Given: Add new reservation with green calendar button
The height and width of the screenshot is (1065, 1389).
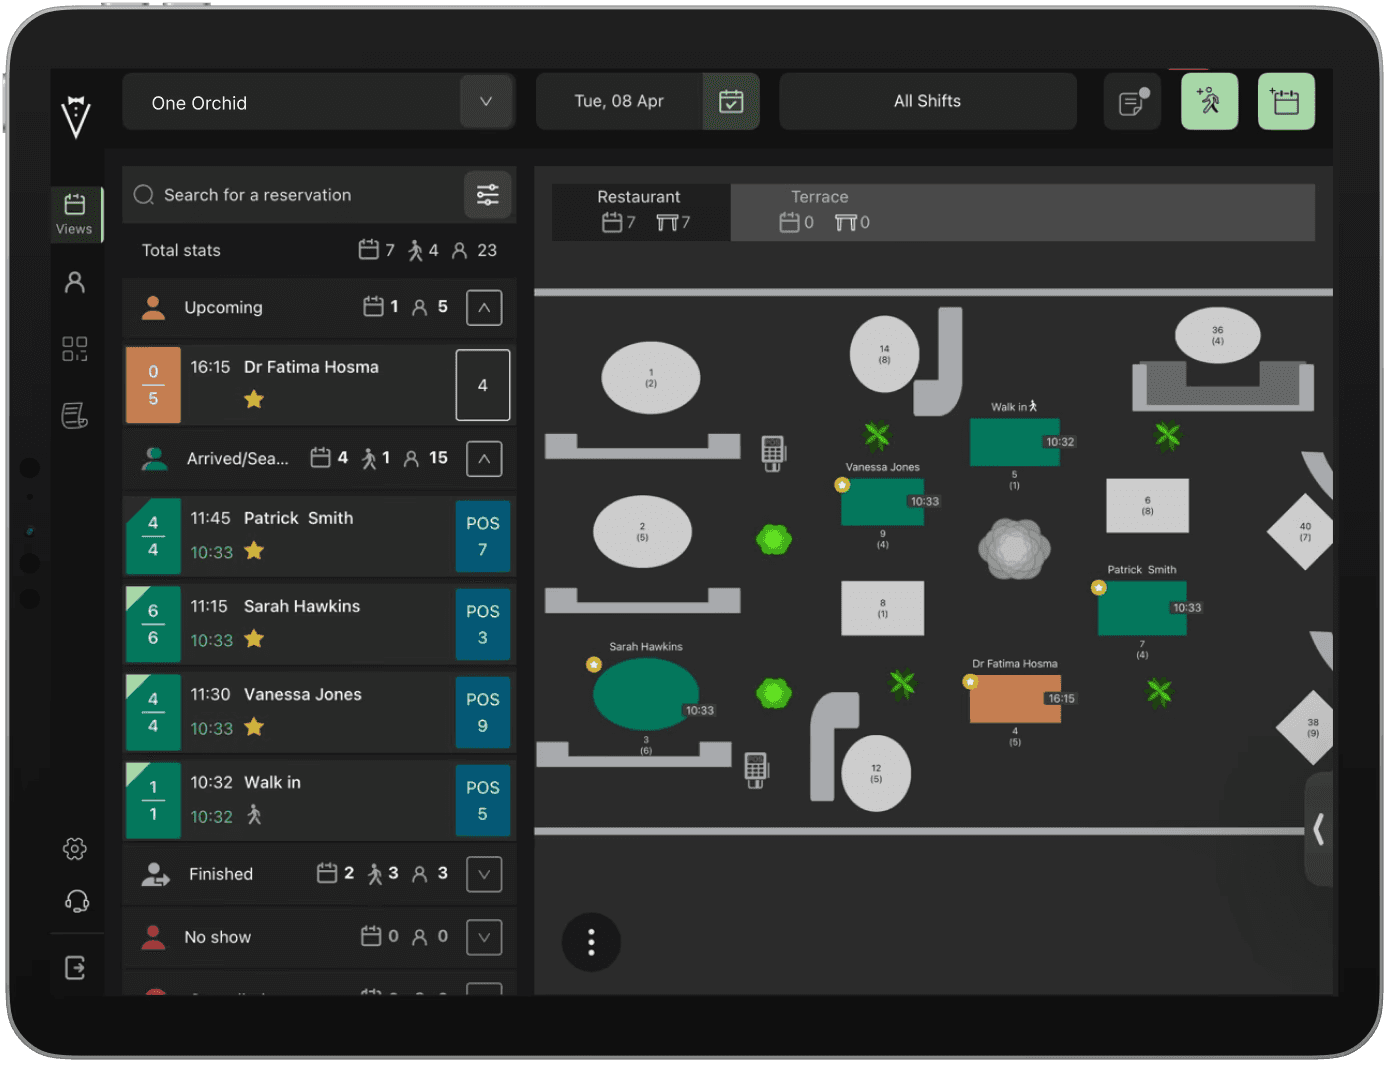Looking at the screenshot, I should tap(1286, 101).
